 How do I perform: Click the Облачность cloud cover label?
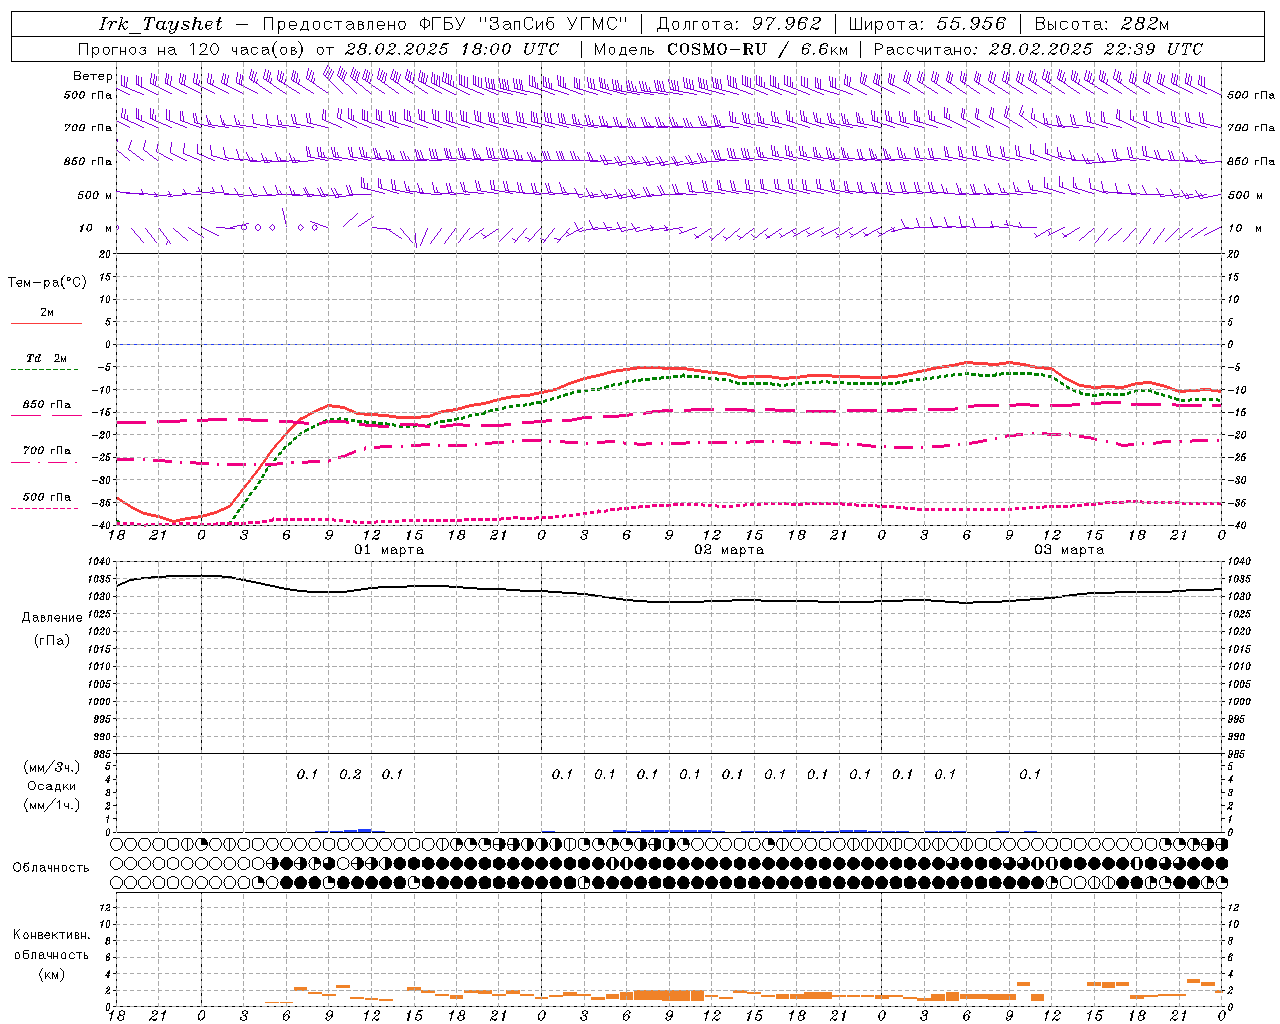51,868
